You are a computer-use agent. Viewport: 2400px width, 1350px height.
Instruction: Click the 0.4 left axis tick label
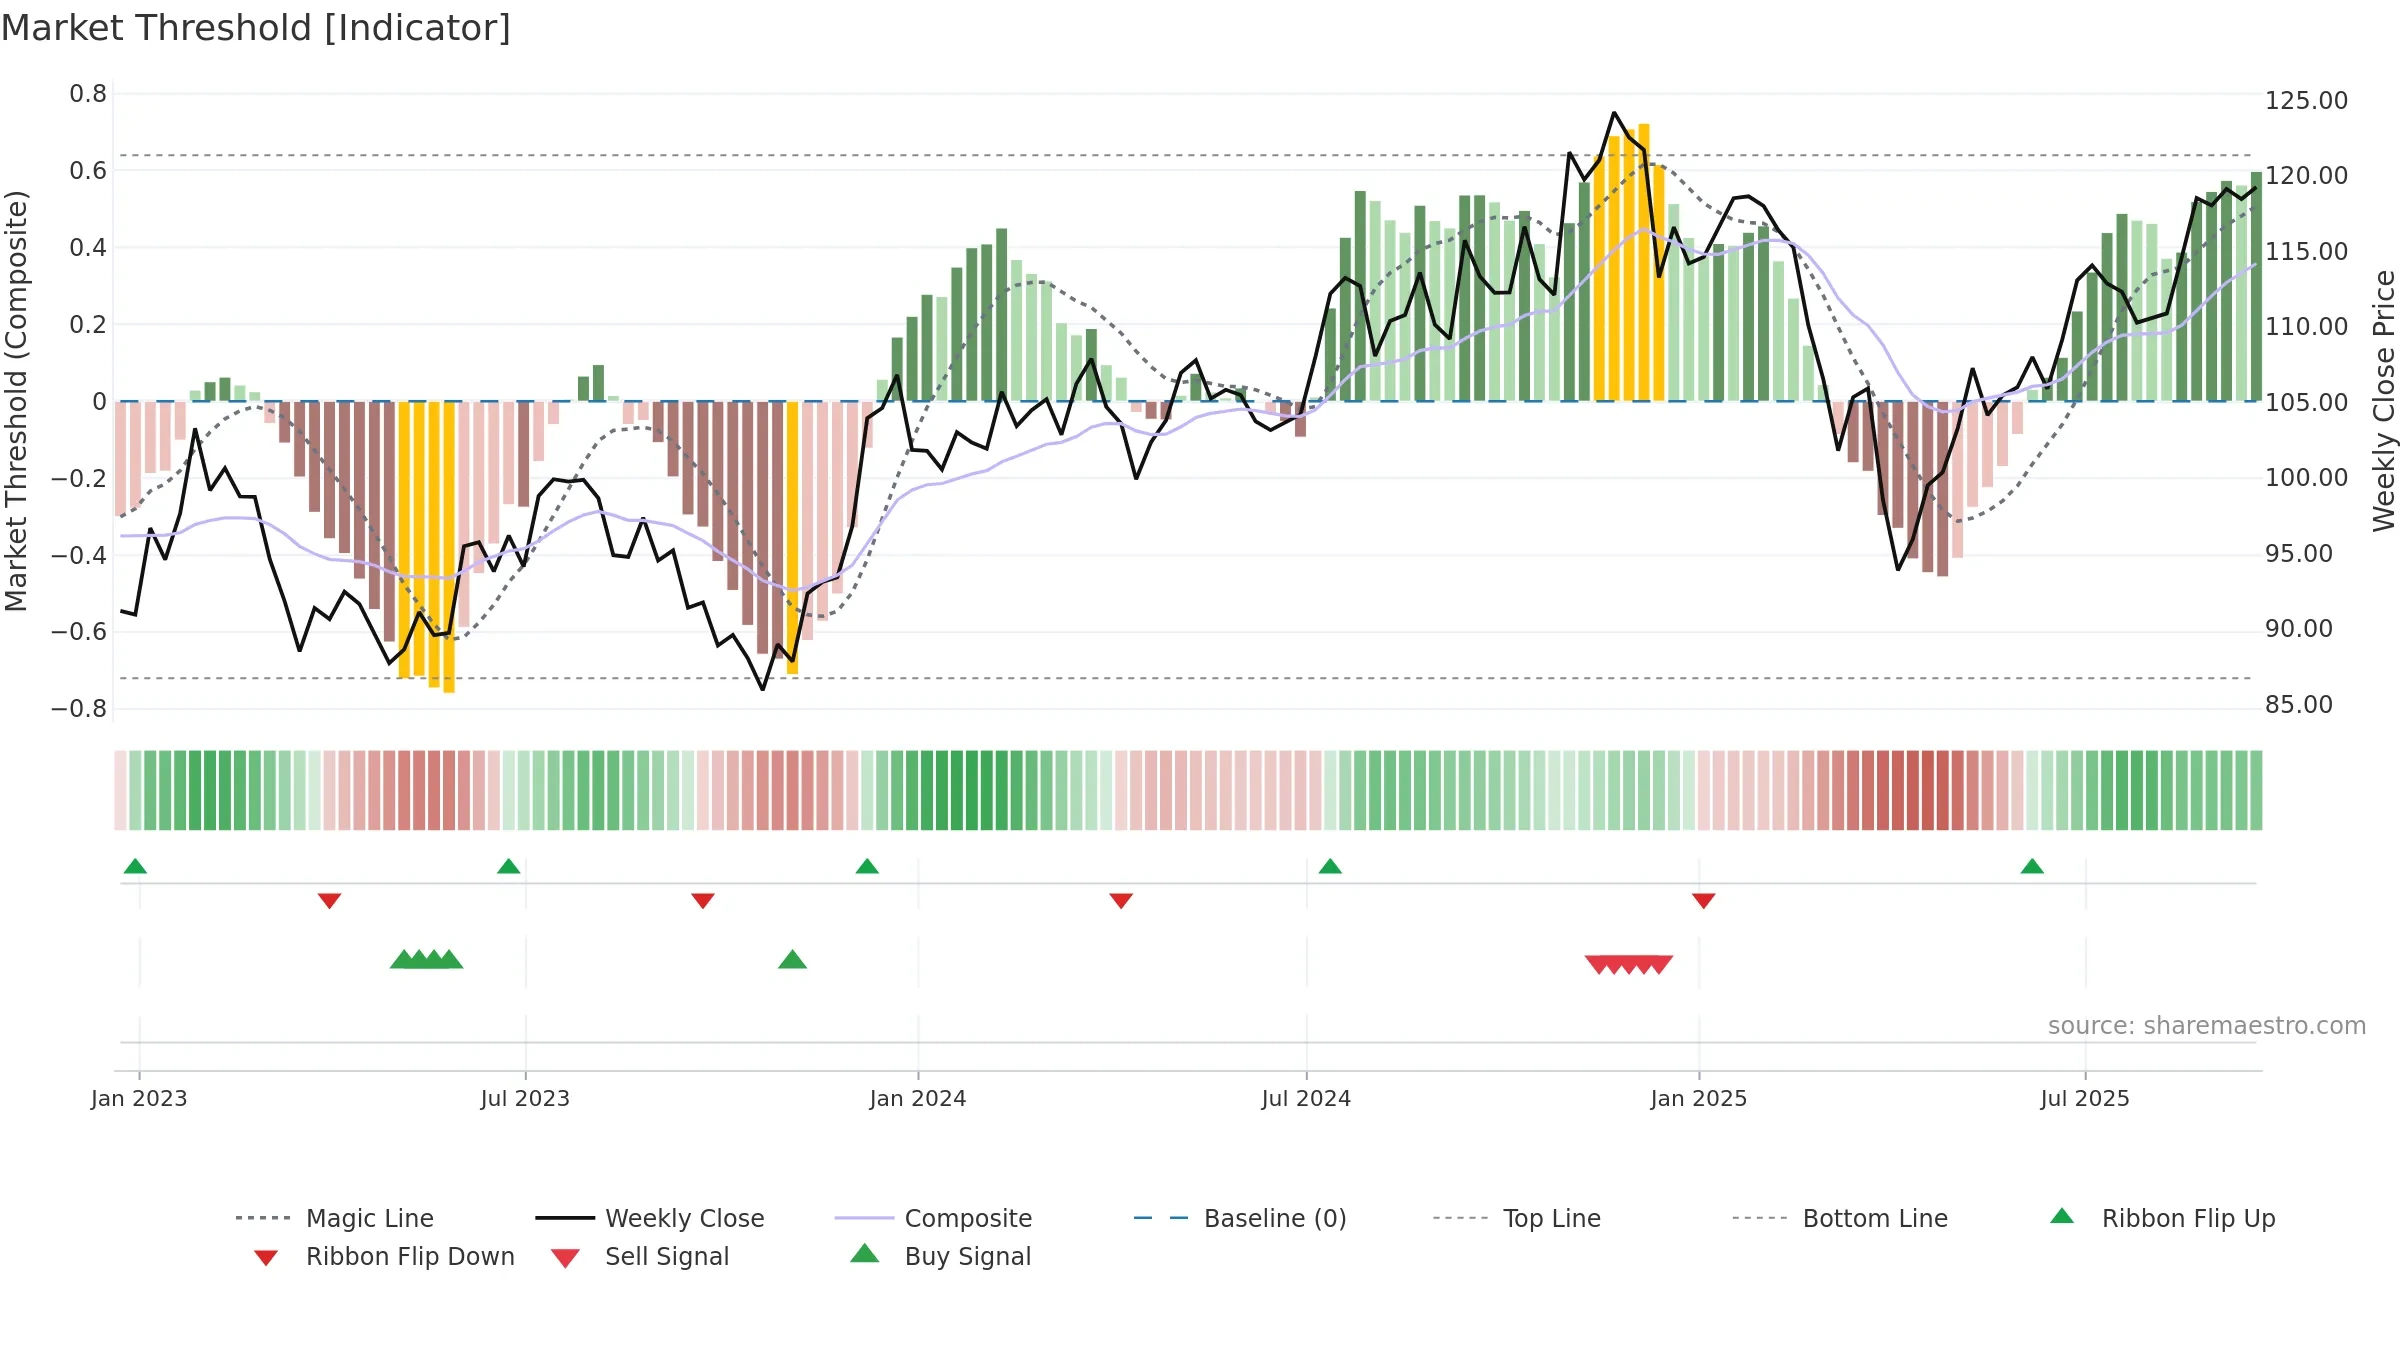tap(88, 248)
